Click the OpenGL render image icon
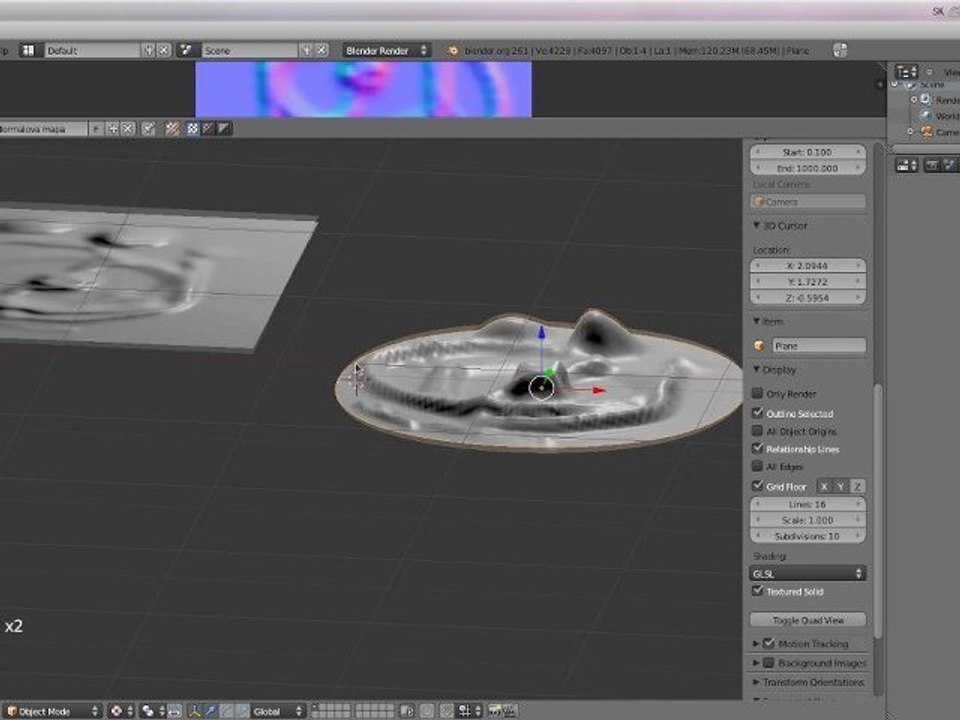Image resolution: width=960 pixels, height=720 pixels. (x=495, y=711)
